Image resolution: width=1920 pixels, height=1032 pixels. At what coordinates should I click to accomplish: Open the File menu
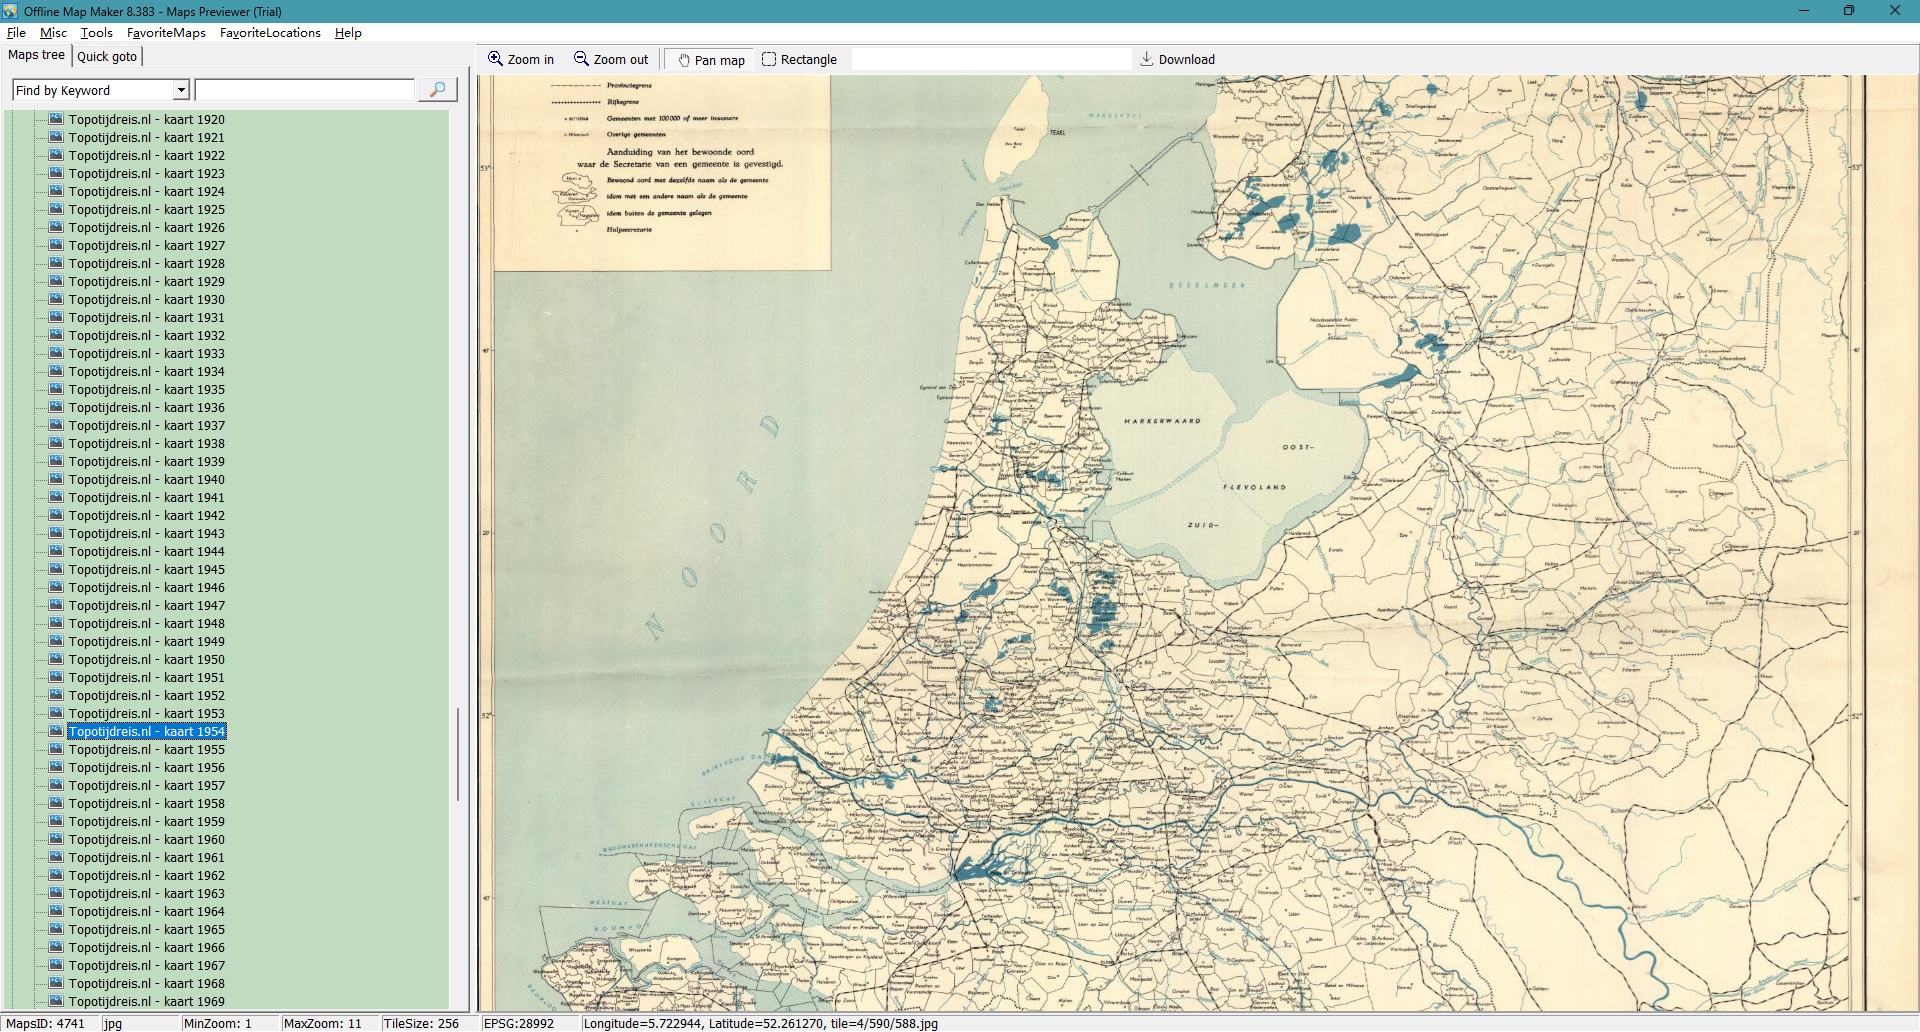(x=16, y=33)
